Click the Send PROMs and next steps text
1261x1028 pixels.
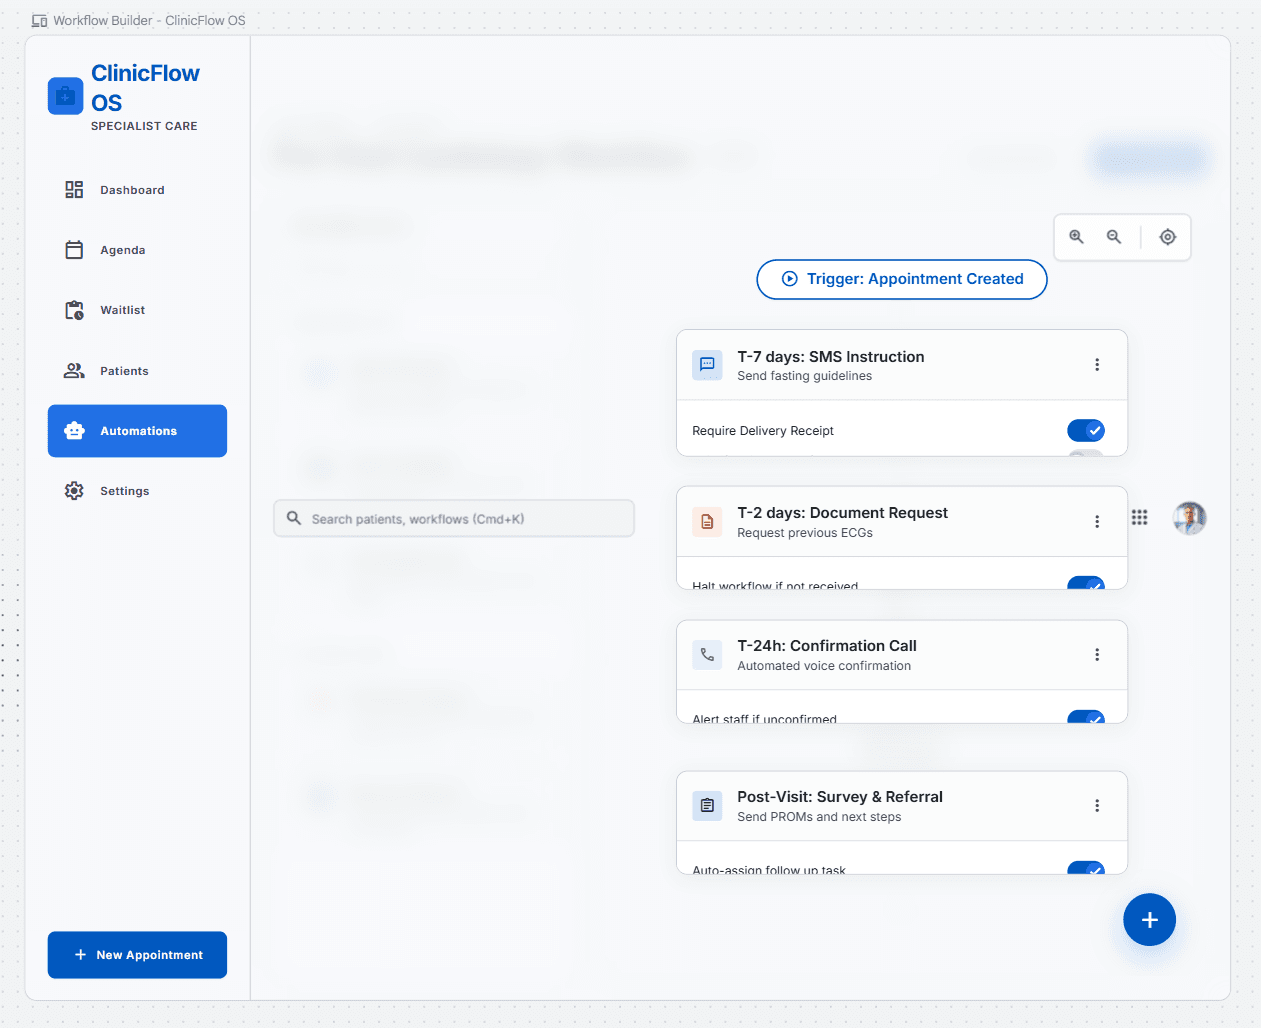pyautogui.click(x=819, y=817)
